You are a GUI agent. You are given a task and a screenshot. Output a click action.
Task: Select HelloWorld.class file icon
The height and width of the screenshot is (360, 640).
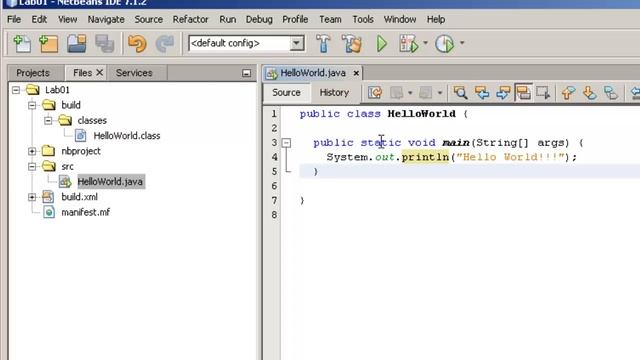[80, 136]
